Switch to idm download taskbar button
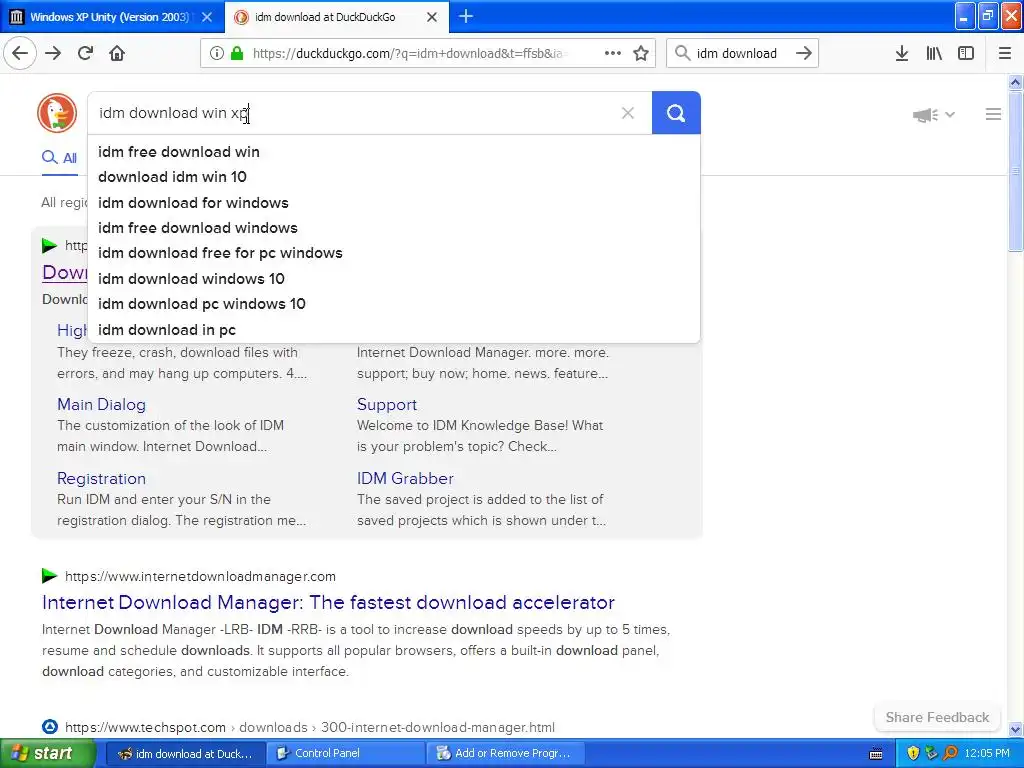 (185, 754)
